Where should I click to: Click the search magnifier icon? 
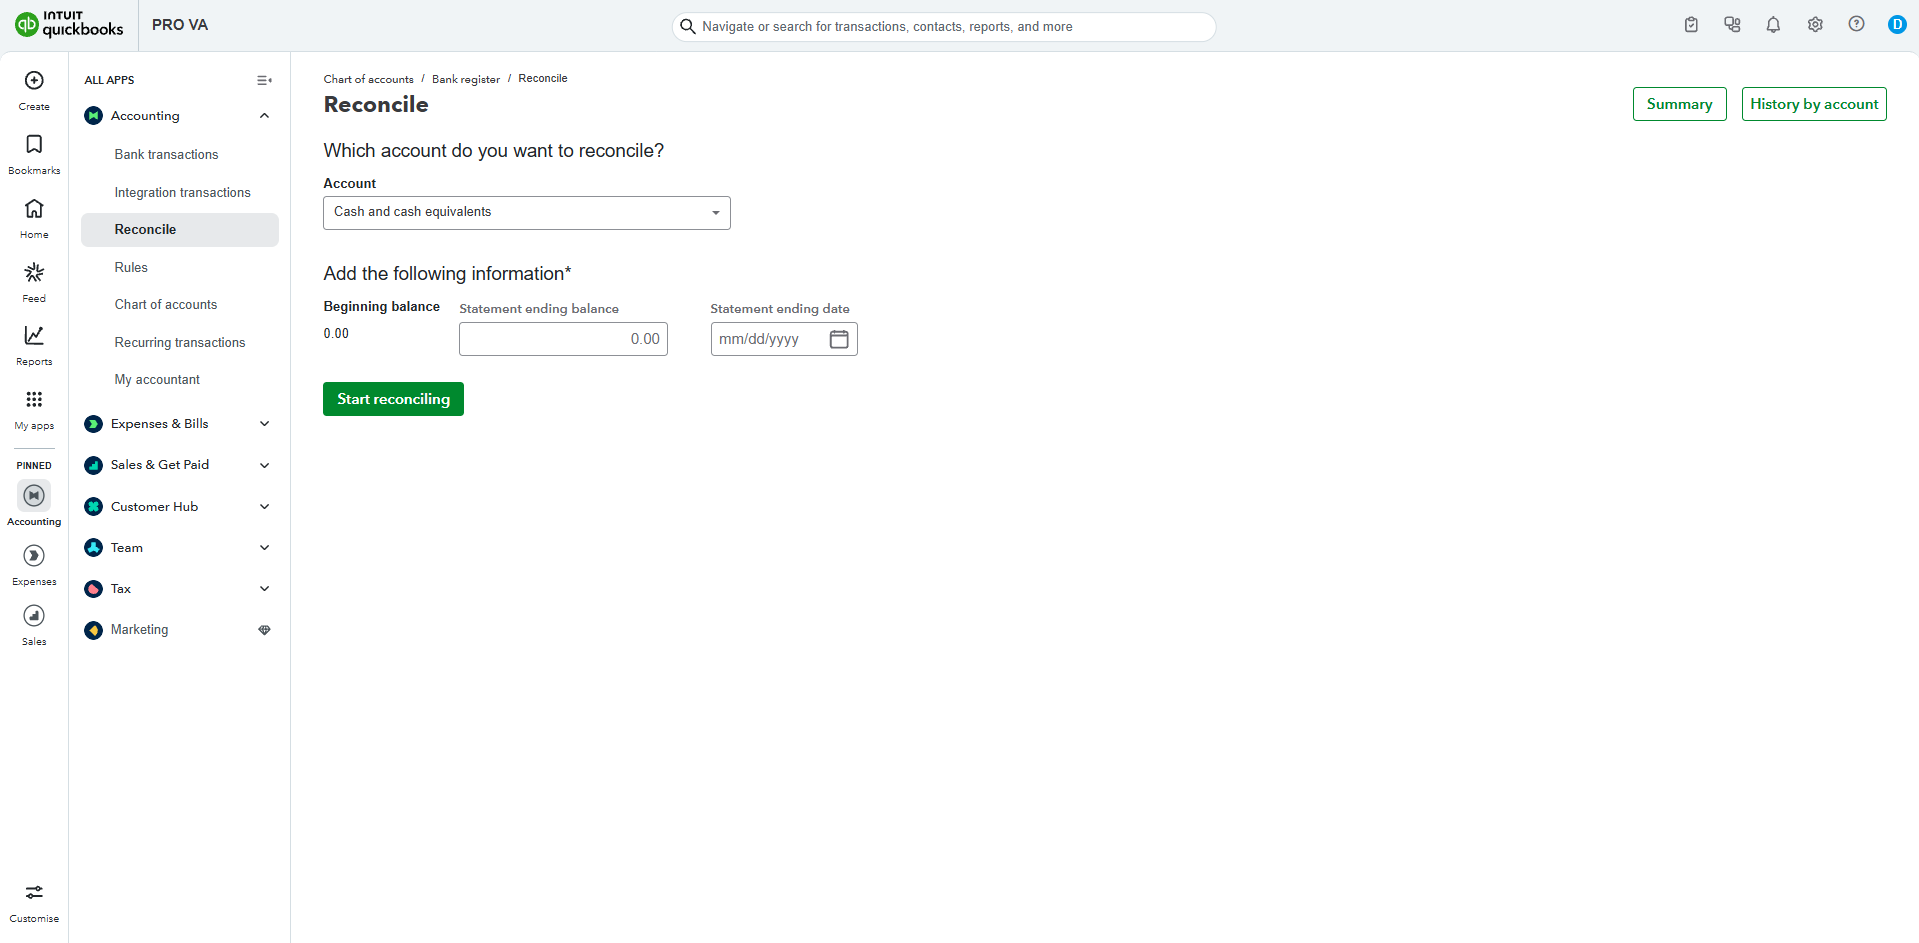coord(688,27)
